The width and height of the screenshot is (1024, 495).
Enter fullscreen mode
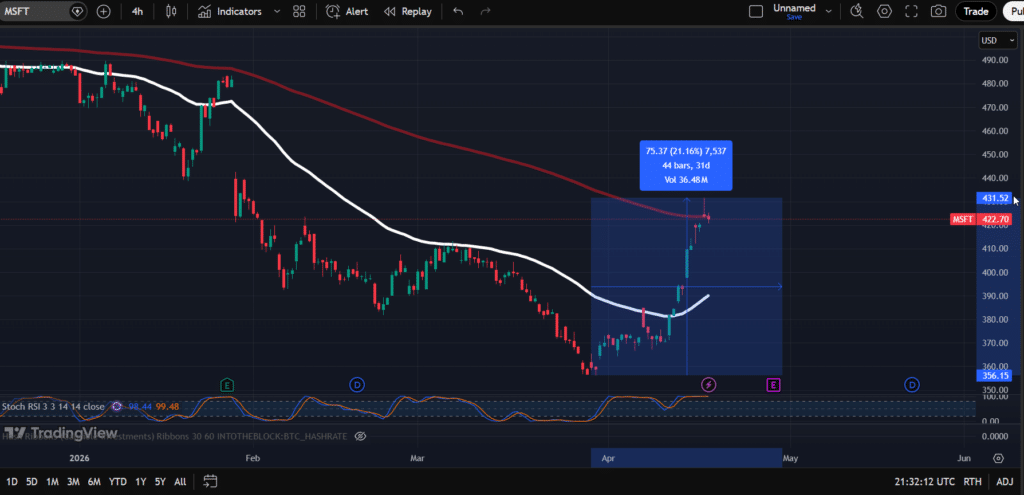(x=911, y=12)
